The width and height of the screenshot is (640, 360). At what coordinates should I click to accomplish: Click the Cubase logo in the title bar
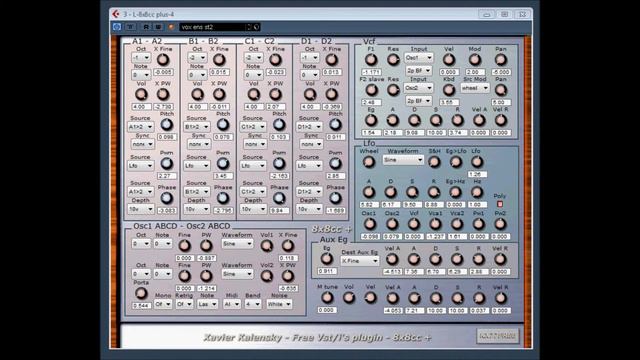point(116,14)
